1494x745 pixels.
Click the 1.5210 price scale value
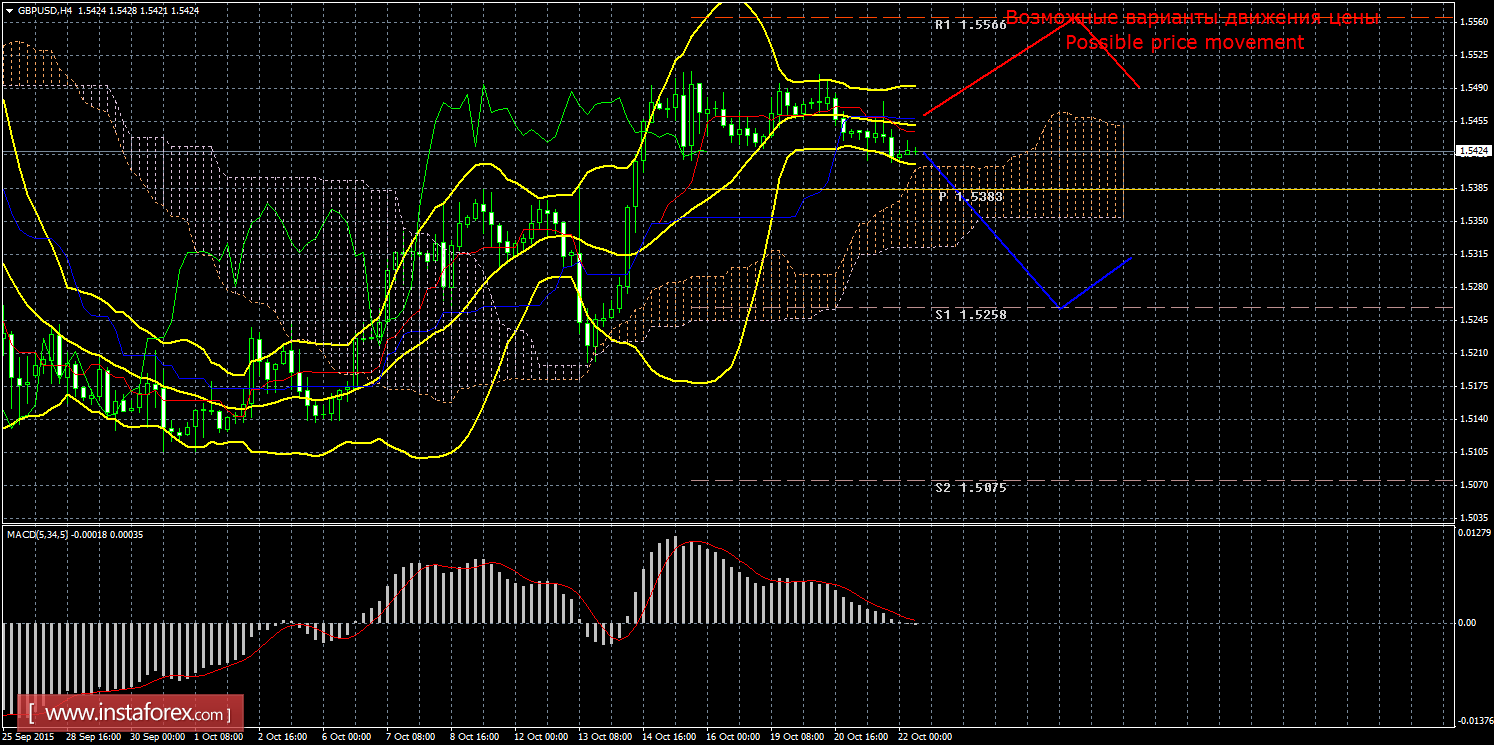[x=1472, y=353]
